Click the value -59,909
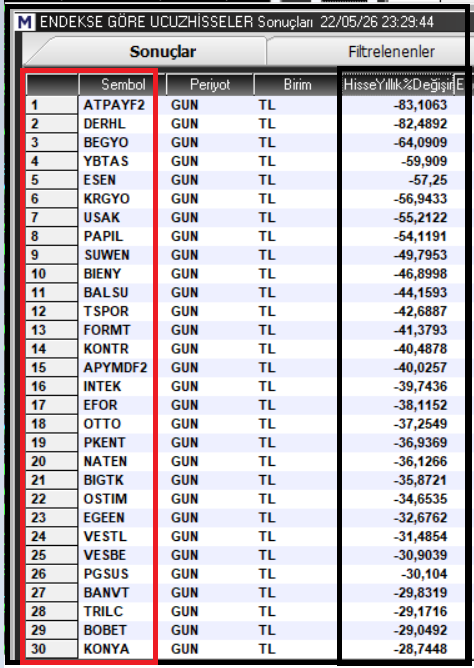474x668 pixels. click(424, 161)
